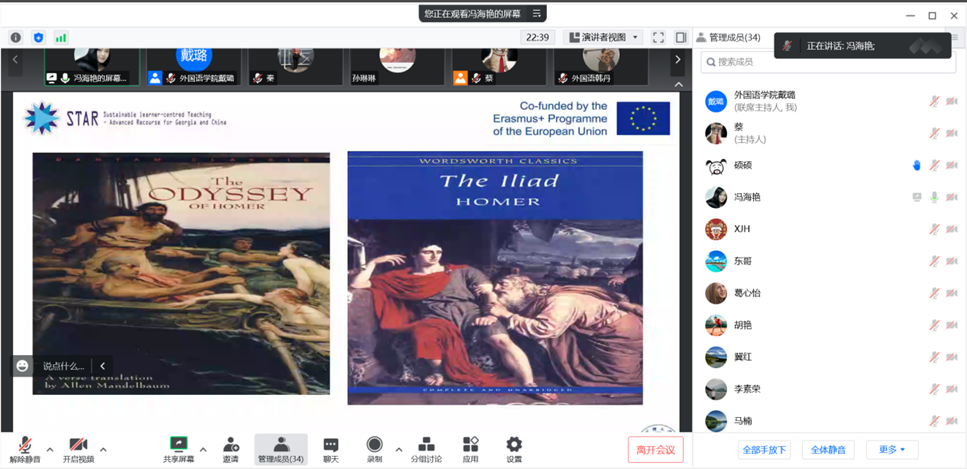
Task: Select member 李素荣 in list
Action: tap(831, 389)
